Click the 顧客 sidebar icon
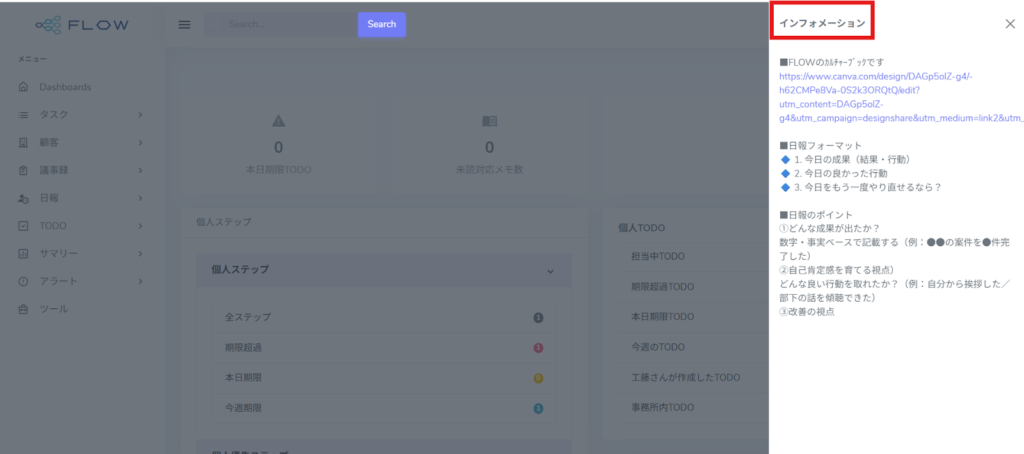Screen dimensions: 1024x454 click(x=24, y=143)
